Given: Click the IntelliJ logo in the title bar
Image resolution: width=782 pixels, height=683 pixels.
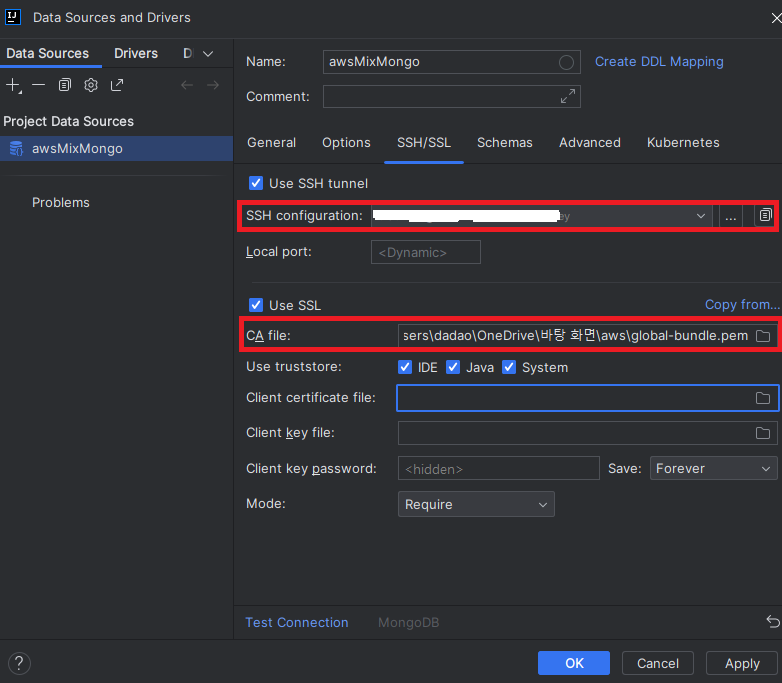Looking at the screenshot, I should pos(13,17).
